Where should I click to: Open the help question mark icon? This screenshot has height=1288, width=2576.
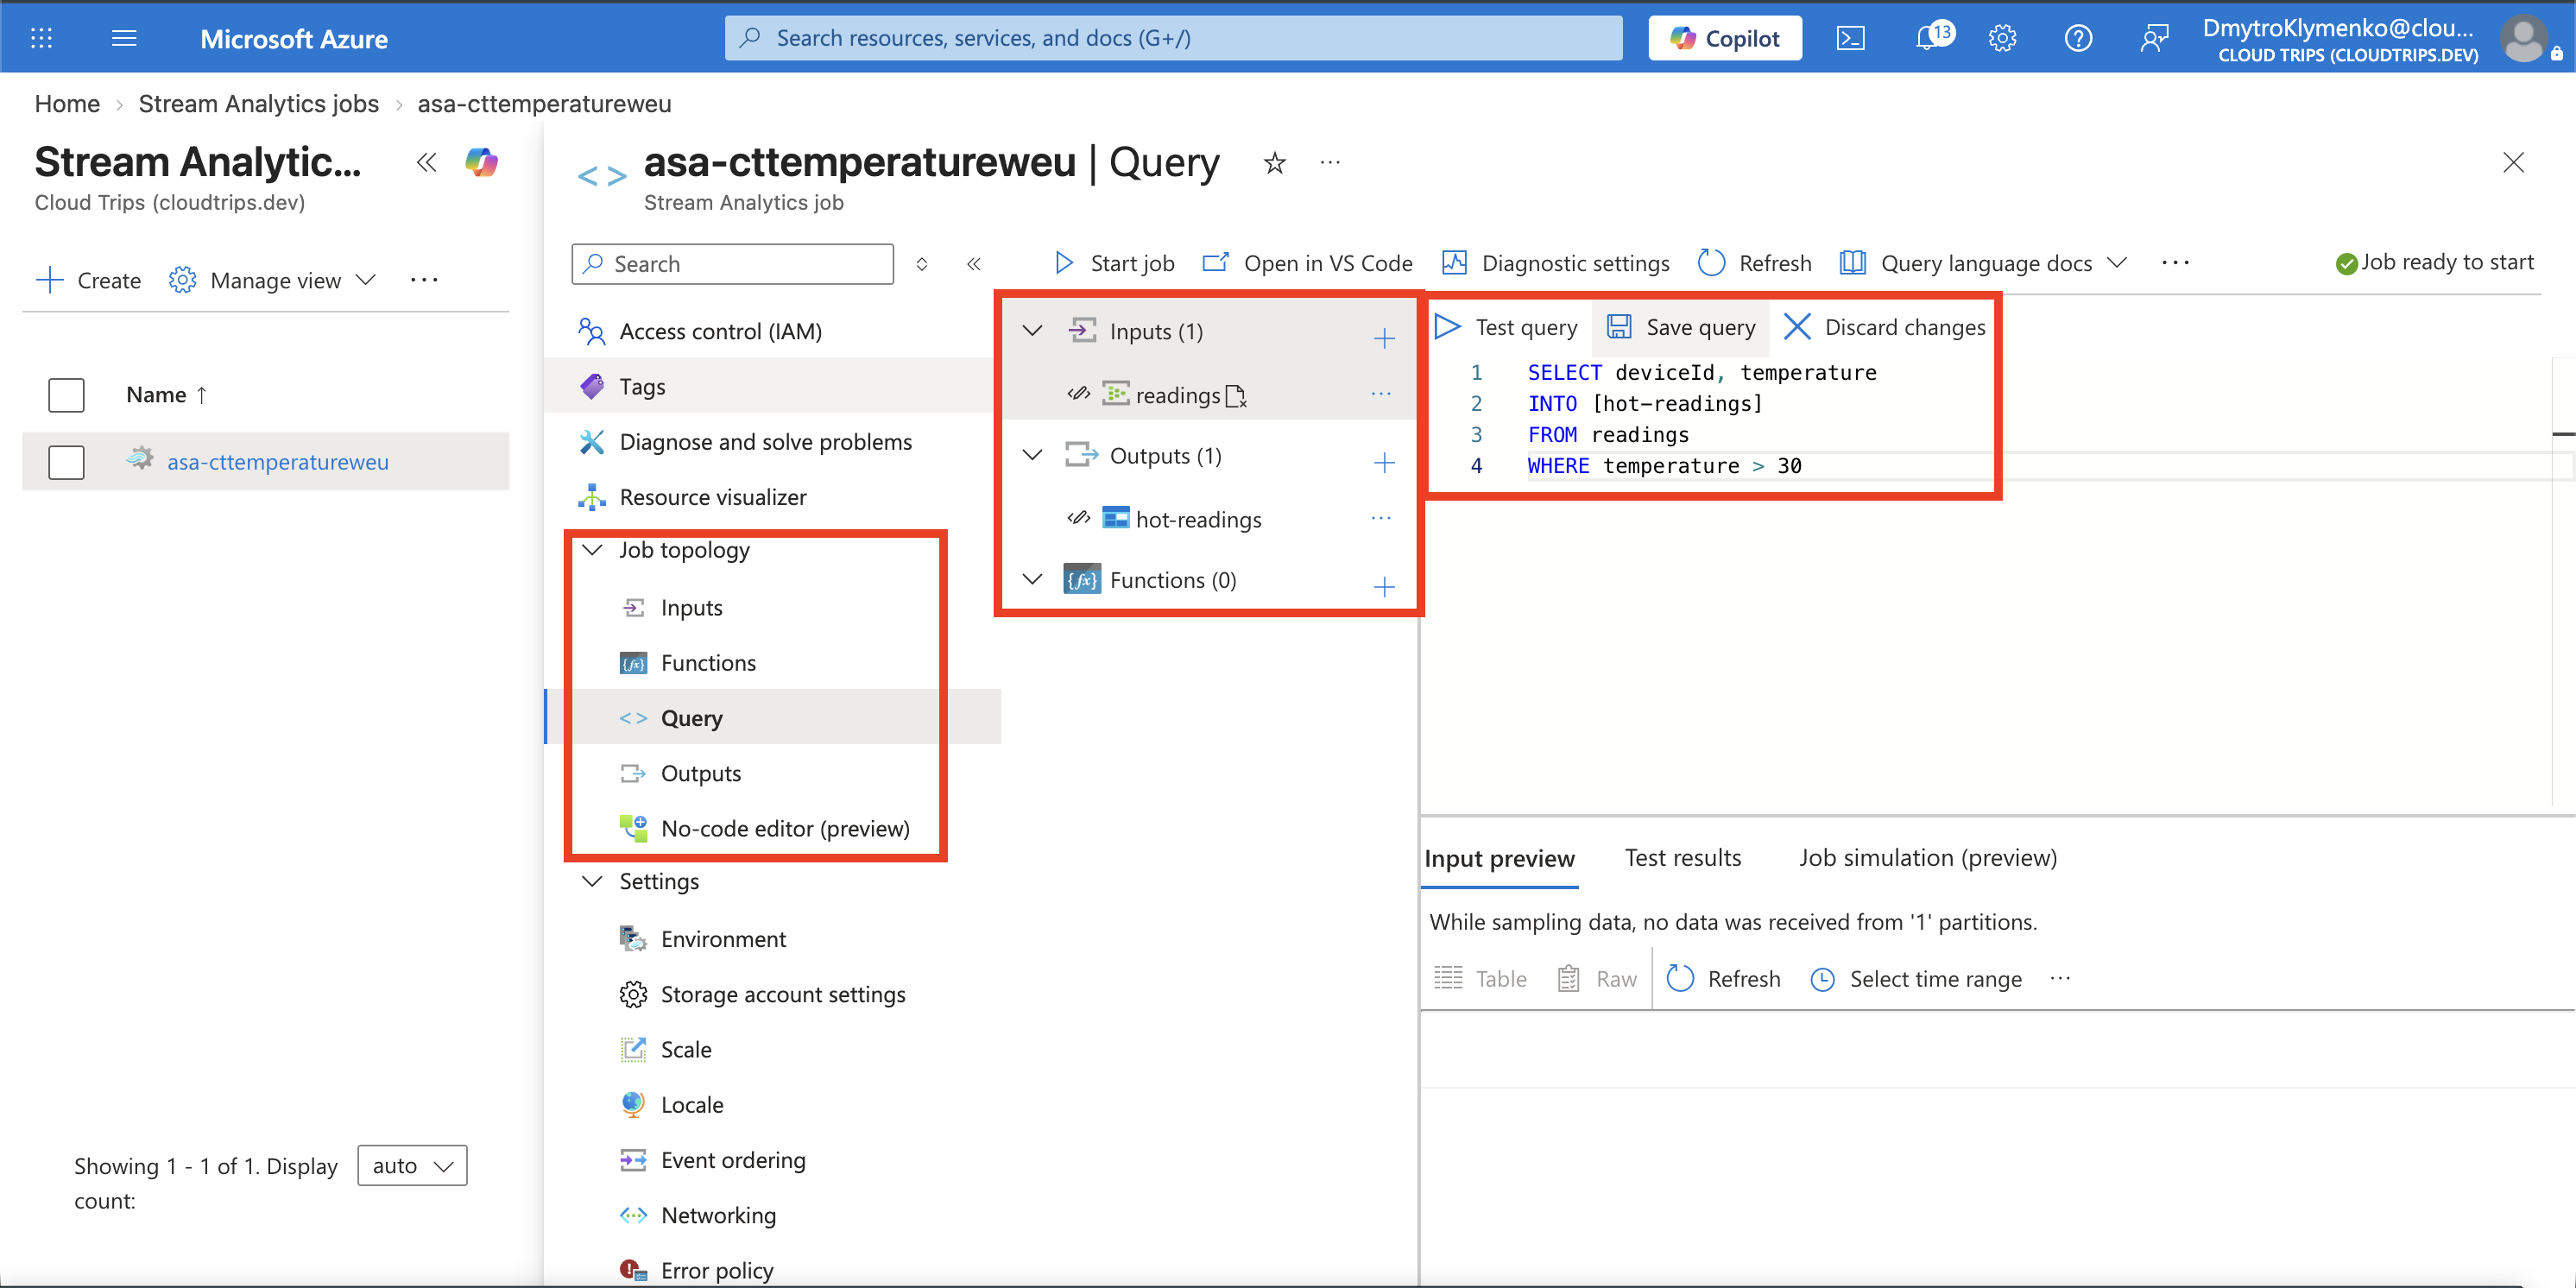[x=2078, y=38]
